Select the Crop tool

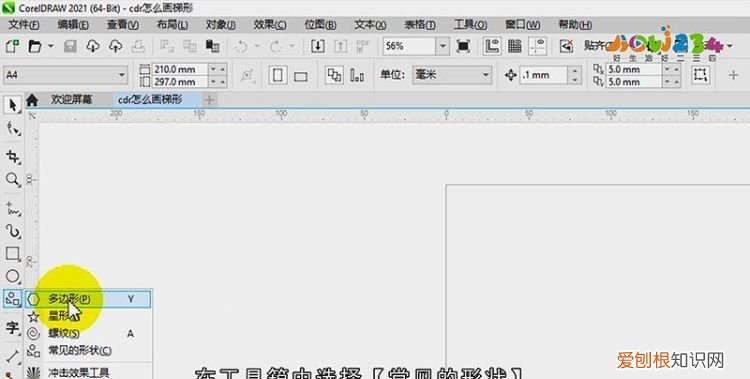point(12,156)
